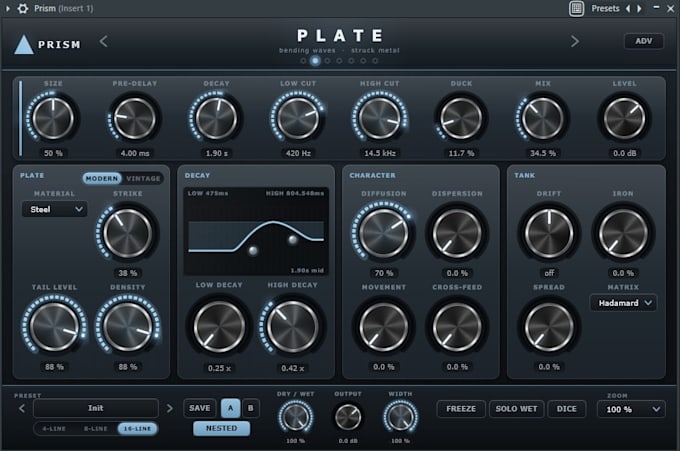This screenshot has width=680, height=451.
Task: Switch plate mode to Vintage
Action: point(143,178)
